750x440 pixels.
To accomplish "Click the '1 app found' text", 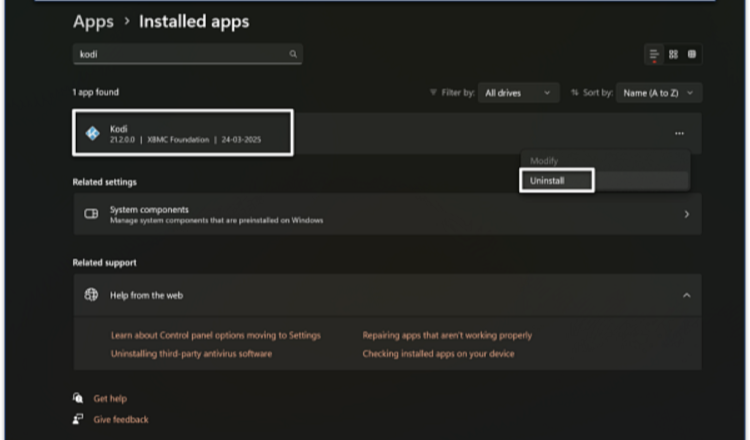I will coord(96,92).
